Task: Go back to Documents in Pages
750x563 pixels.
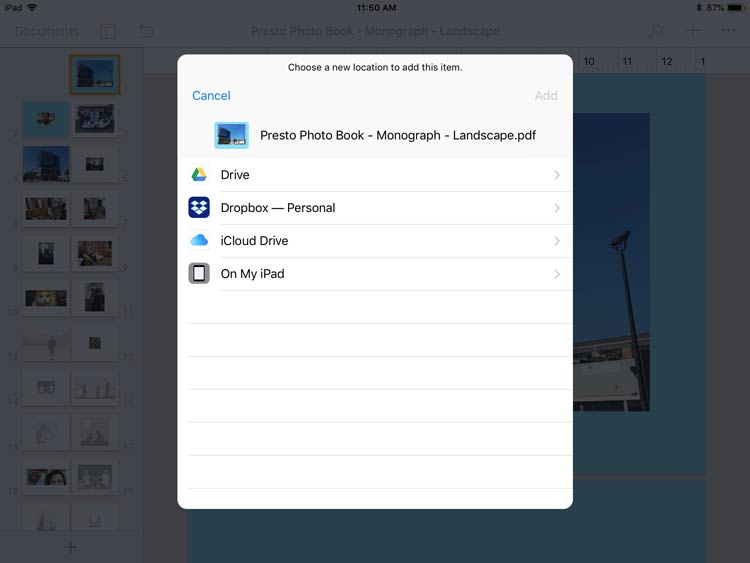Action: (47, 32)
